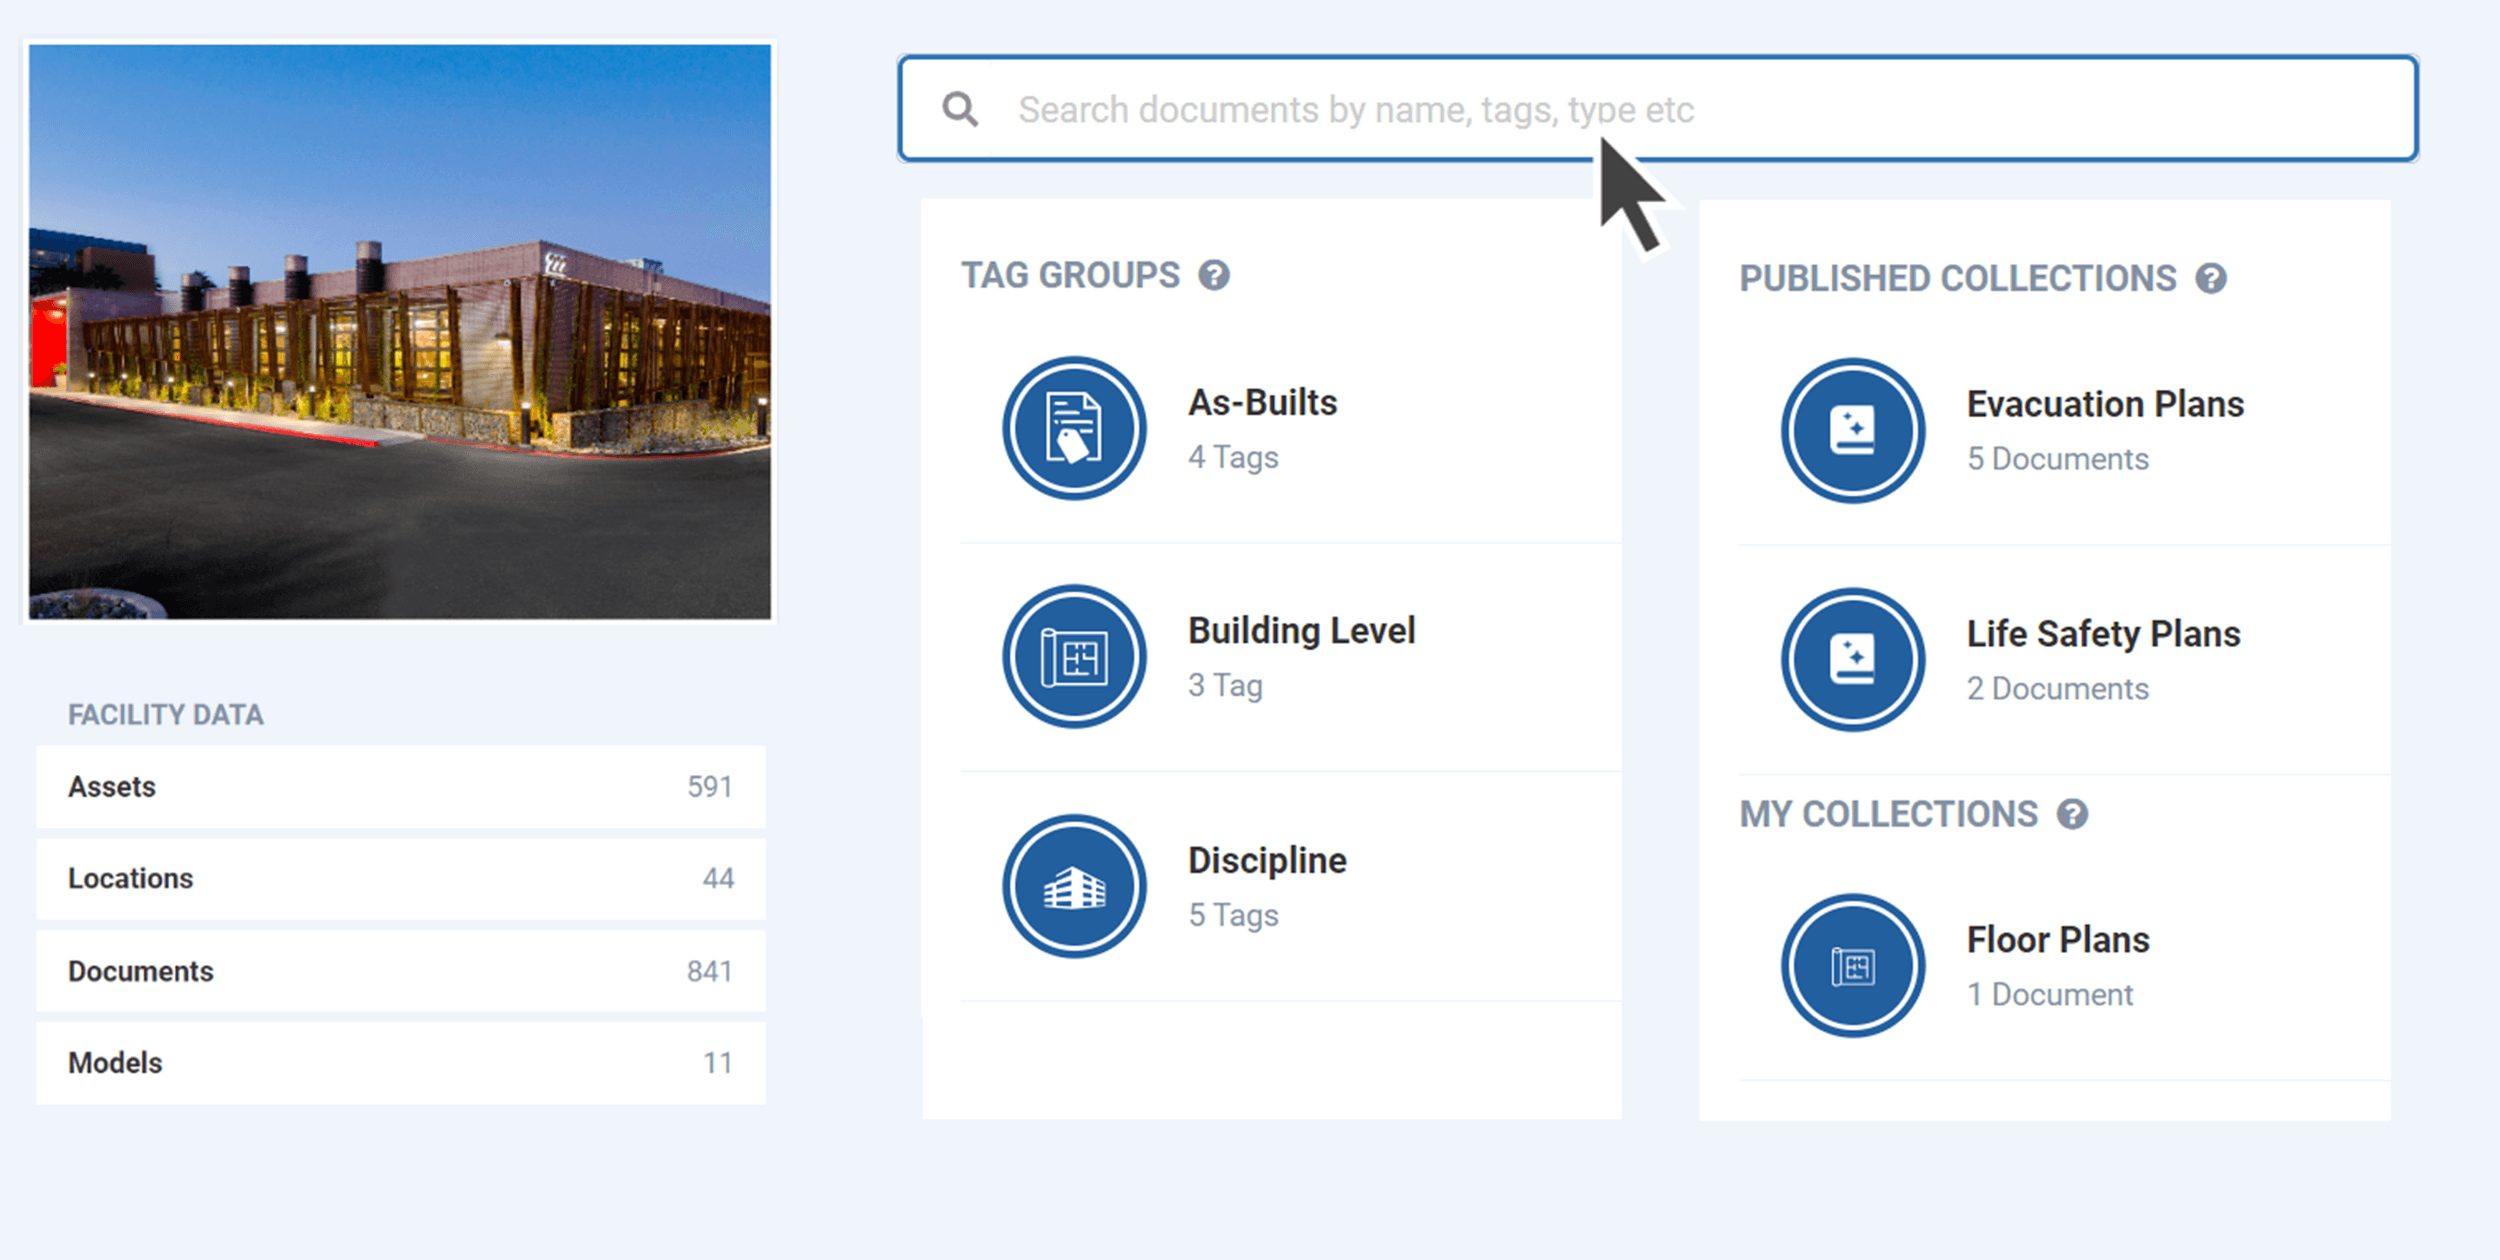Screen dimensions: 2500x1260
Task: Open the As-Builts tag group
Action: point(1262,402)
